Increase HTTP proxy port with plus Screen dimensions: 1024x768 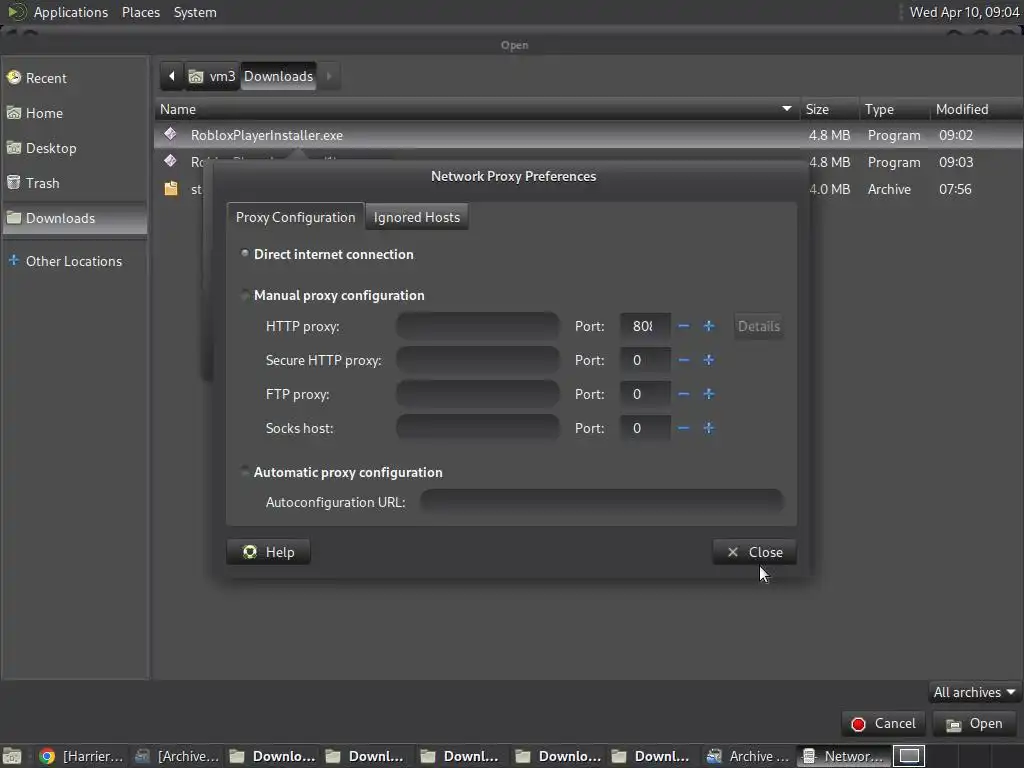click(x=709, y=326)
